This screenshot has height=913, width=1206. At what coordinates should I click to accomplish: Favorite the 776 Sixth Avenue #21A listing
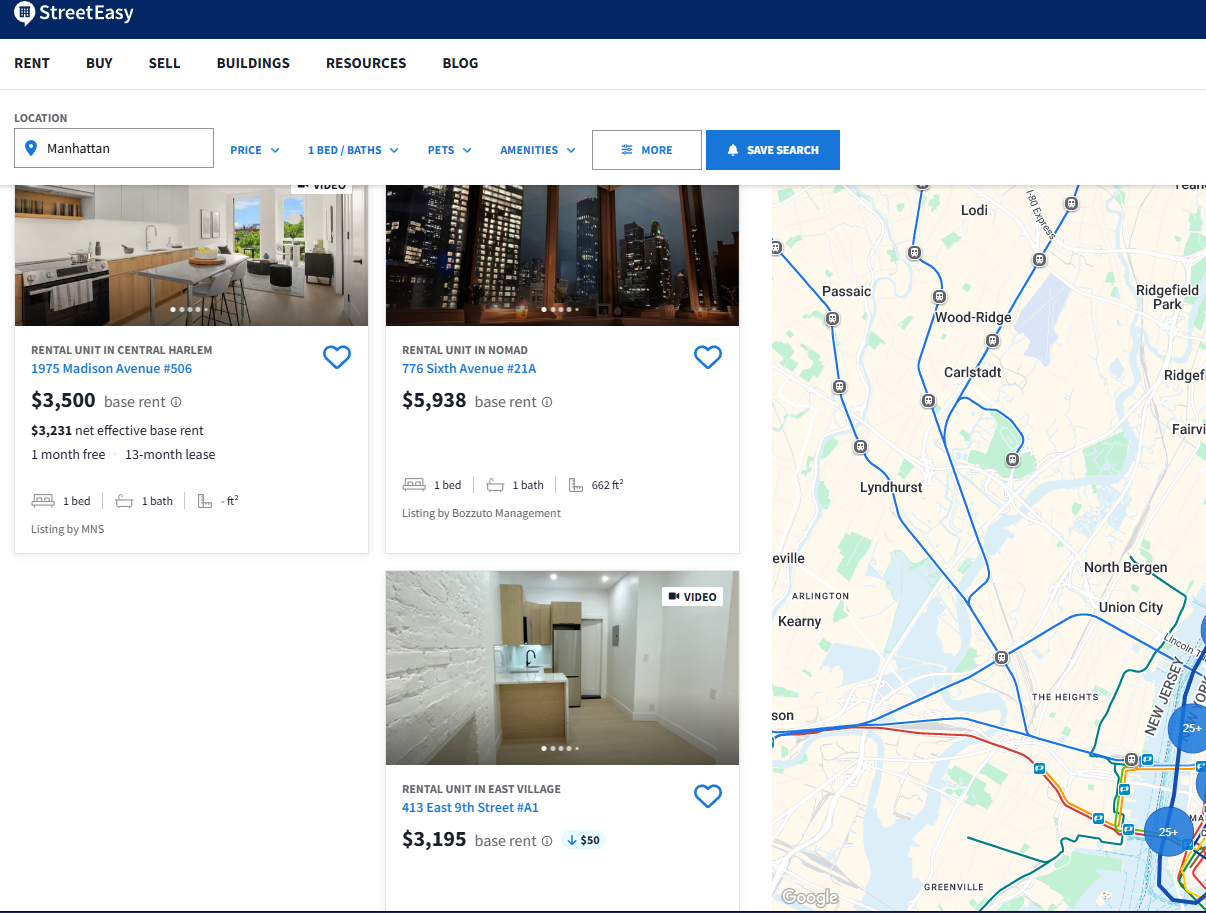coord(708,357)
